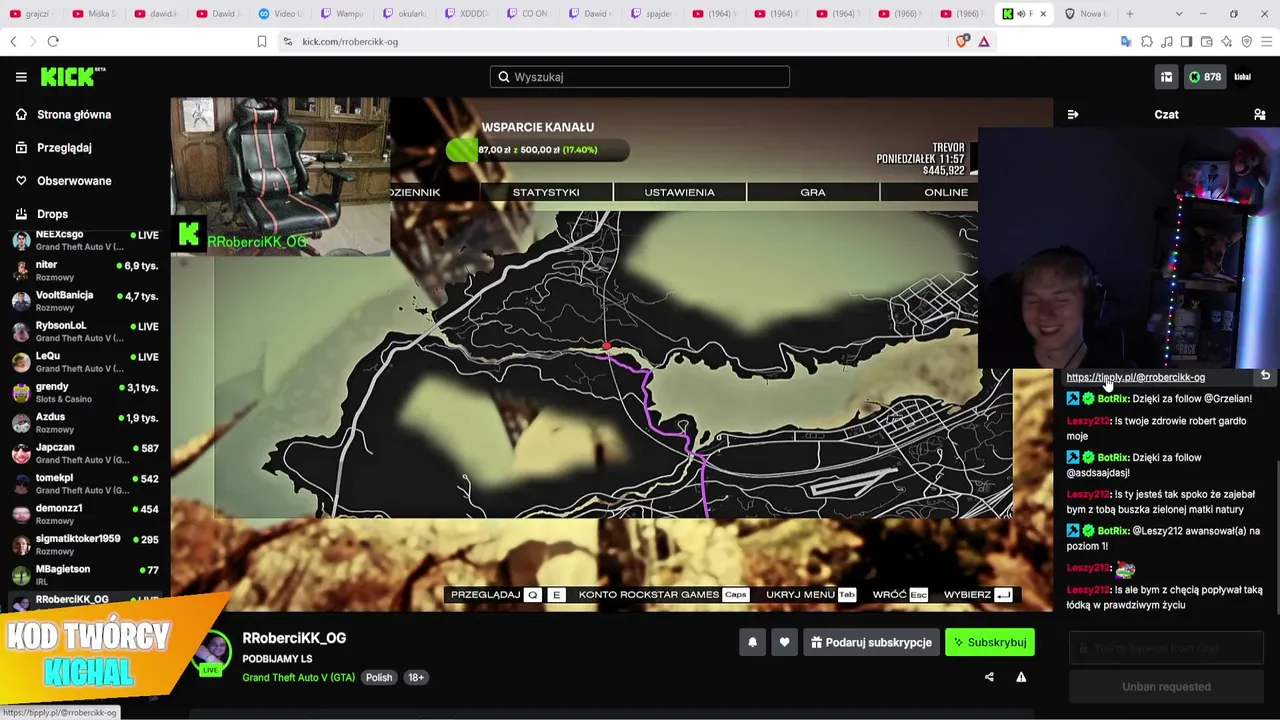Click the USTAWIENIA tab in game menu
This screenshot has width=1280, height=720.
tap(679, 192)
